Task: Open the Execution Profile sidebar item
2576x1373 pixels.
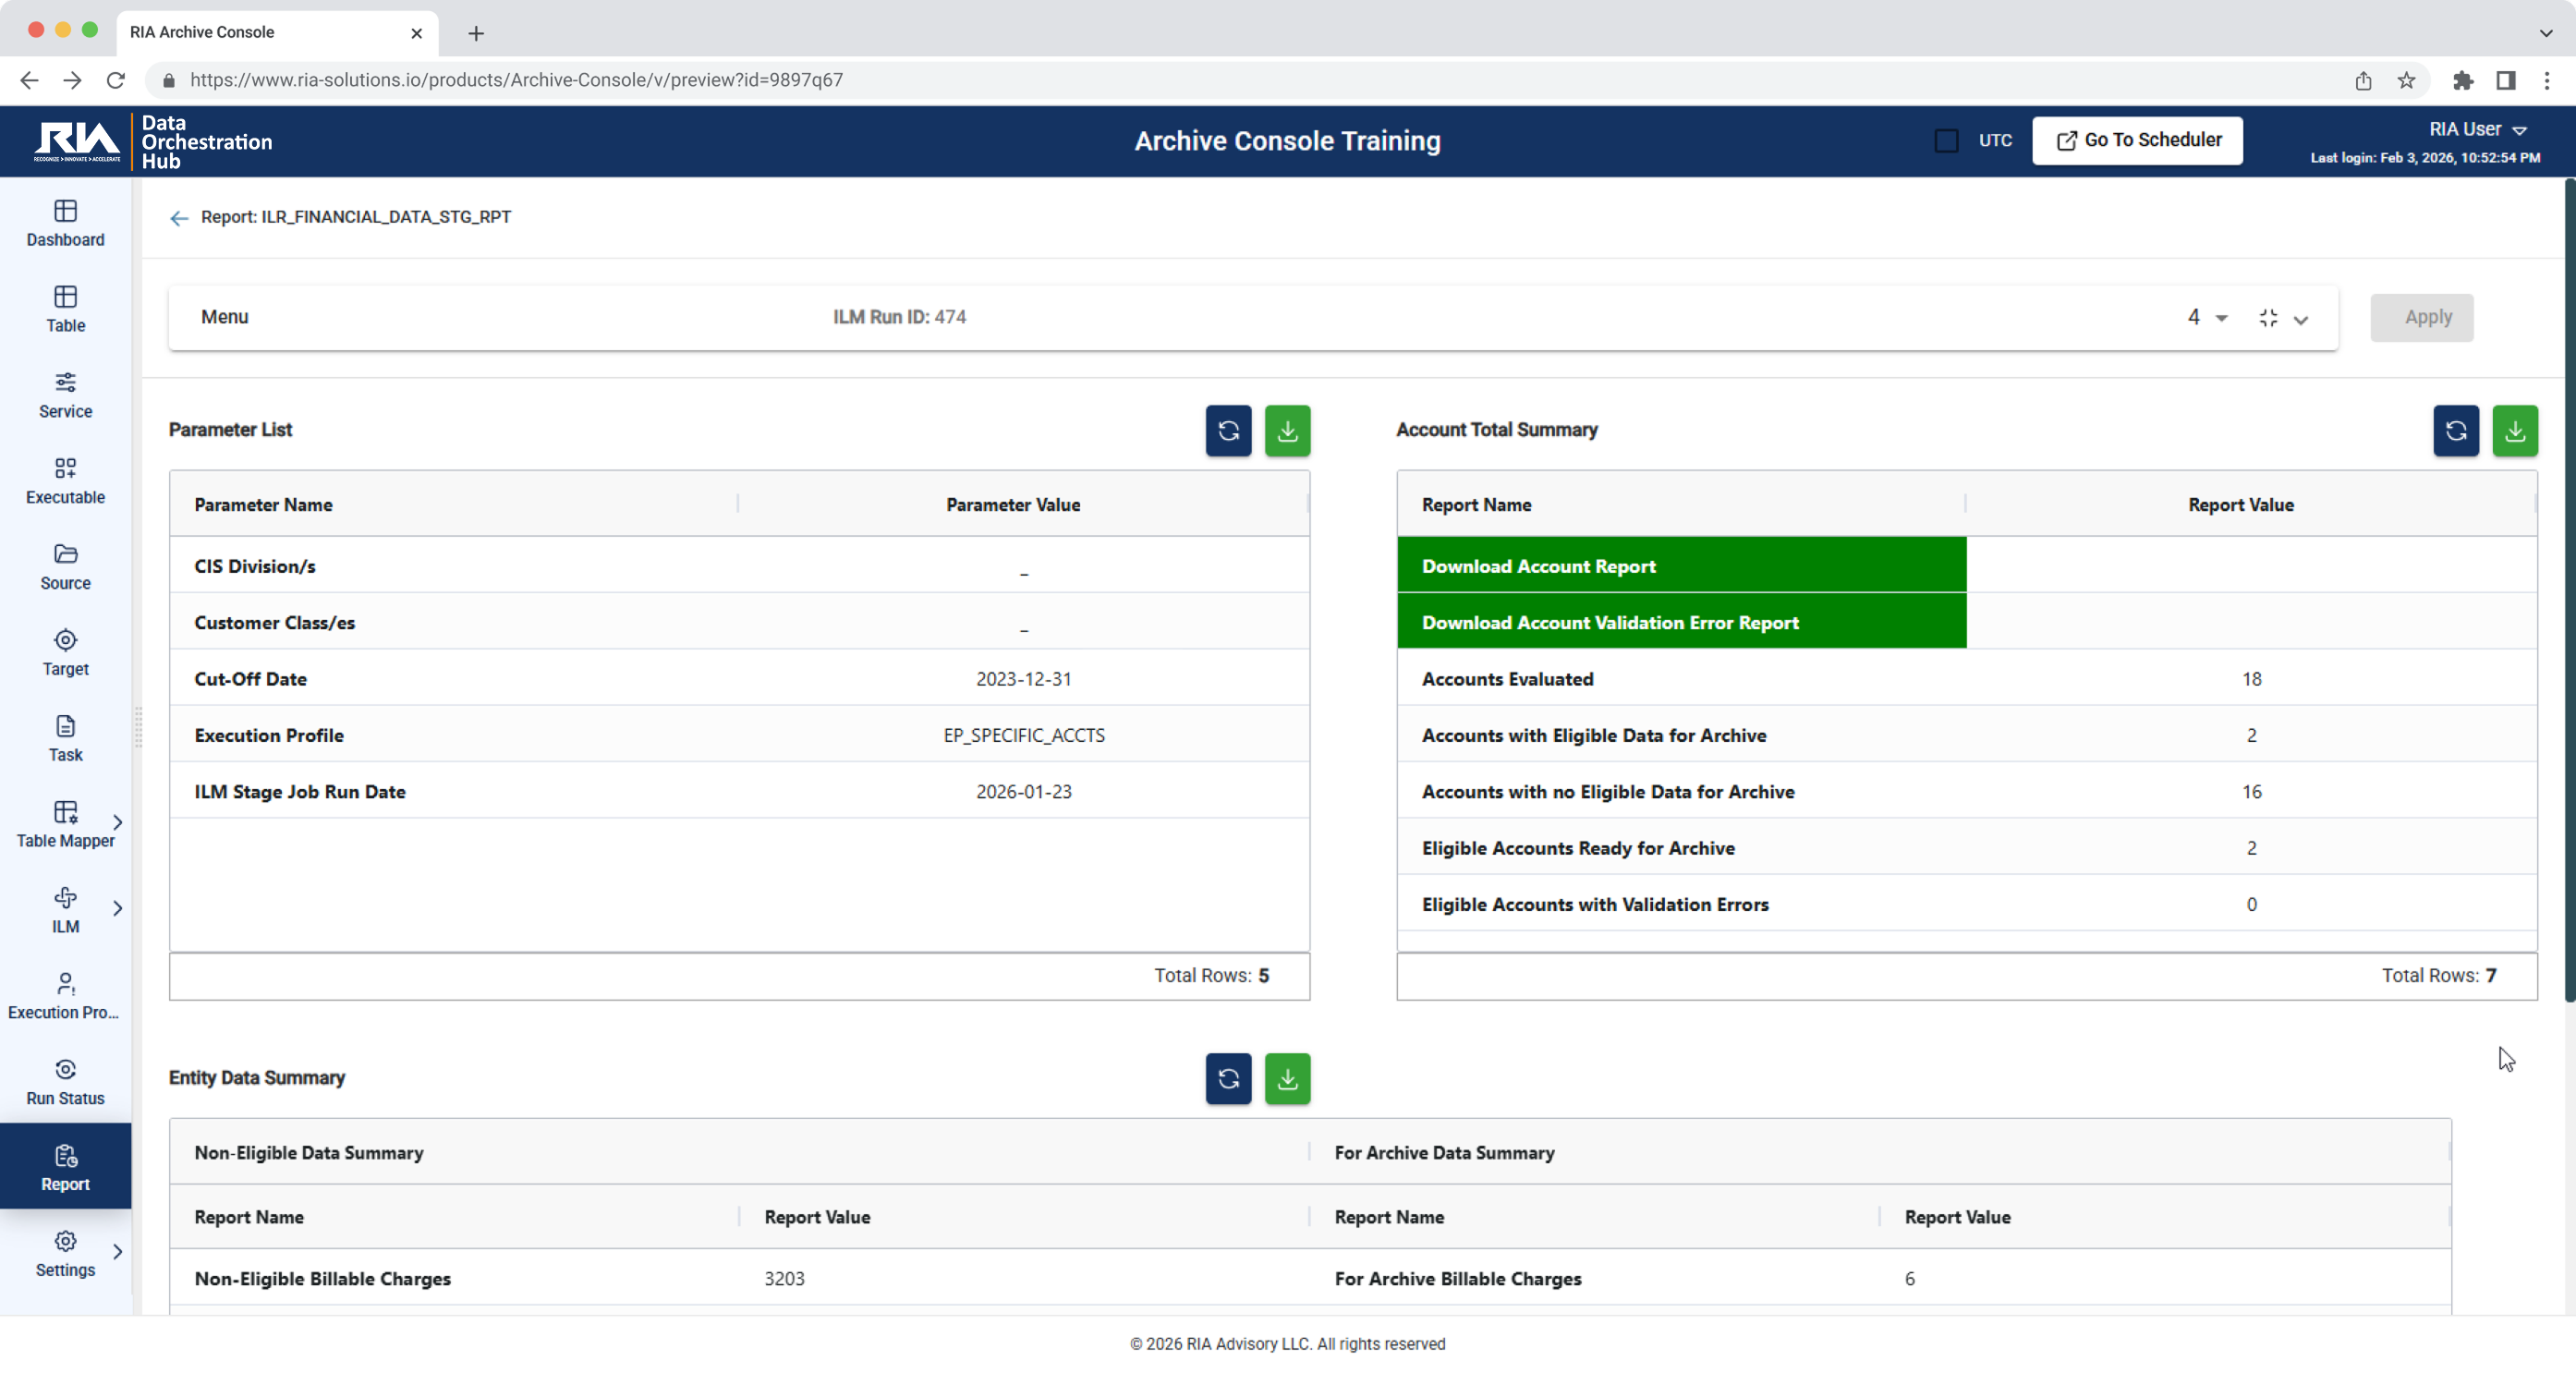Action: tap(65, 998)
